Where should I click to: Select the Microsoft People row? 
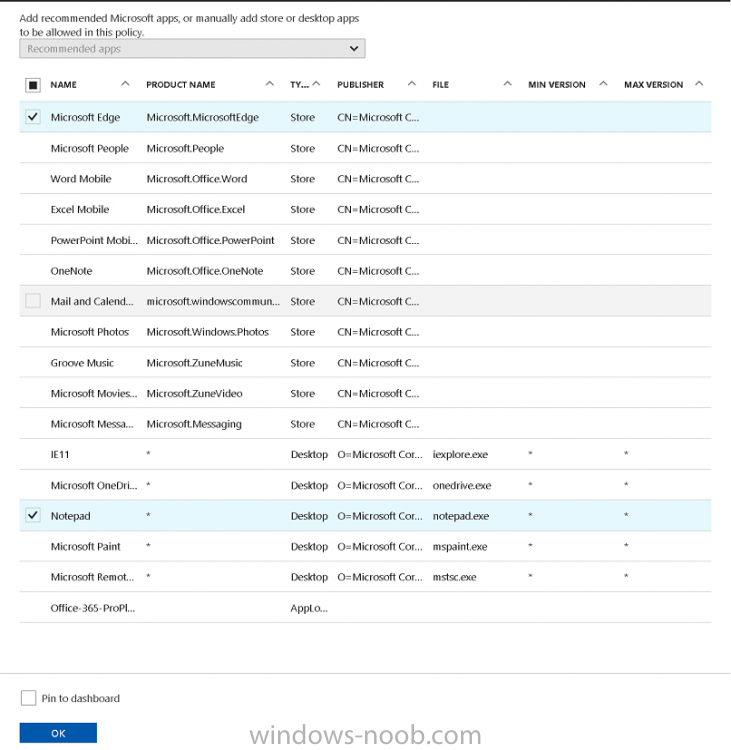366,148
